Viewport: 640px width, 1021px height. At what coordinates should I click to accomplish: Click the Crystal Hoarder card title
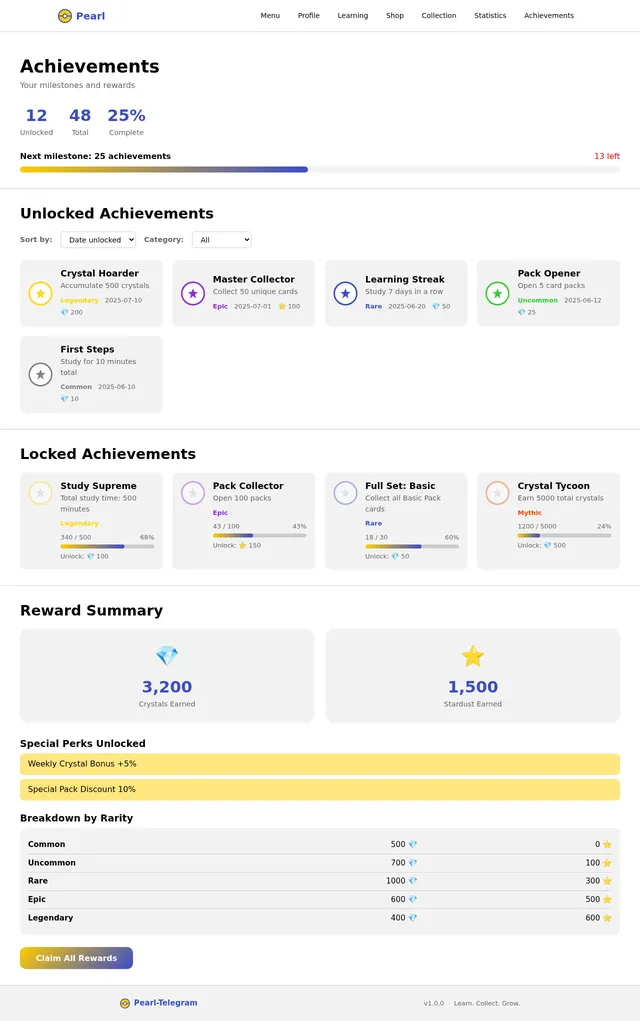coord(100,273)
